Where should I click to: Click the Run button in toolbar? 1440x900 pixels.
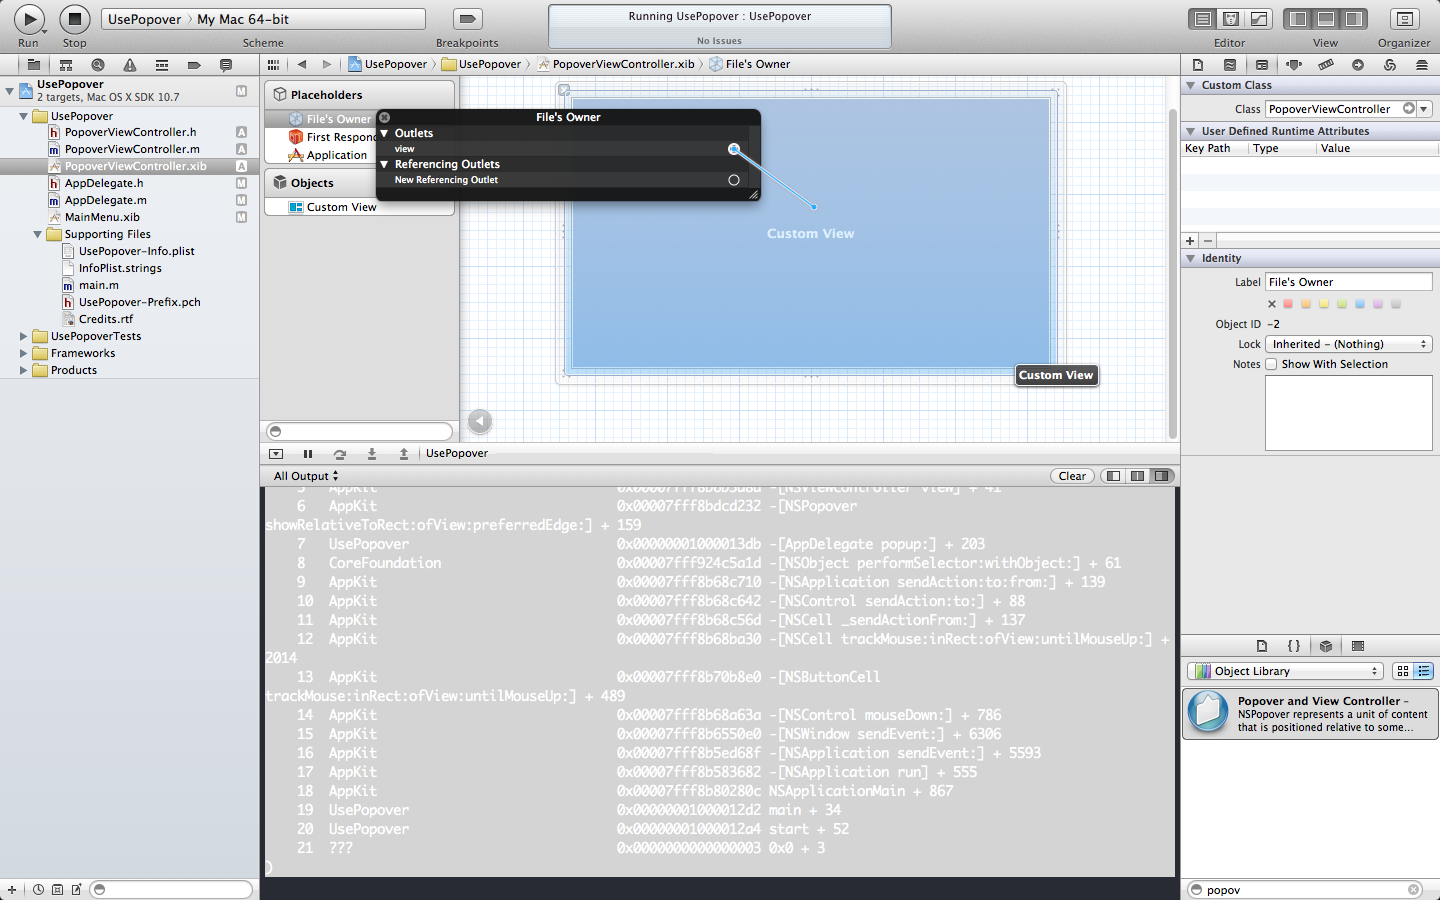29,19
